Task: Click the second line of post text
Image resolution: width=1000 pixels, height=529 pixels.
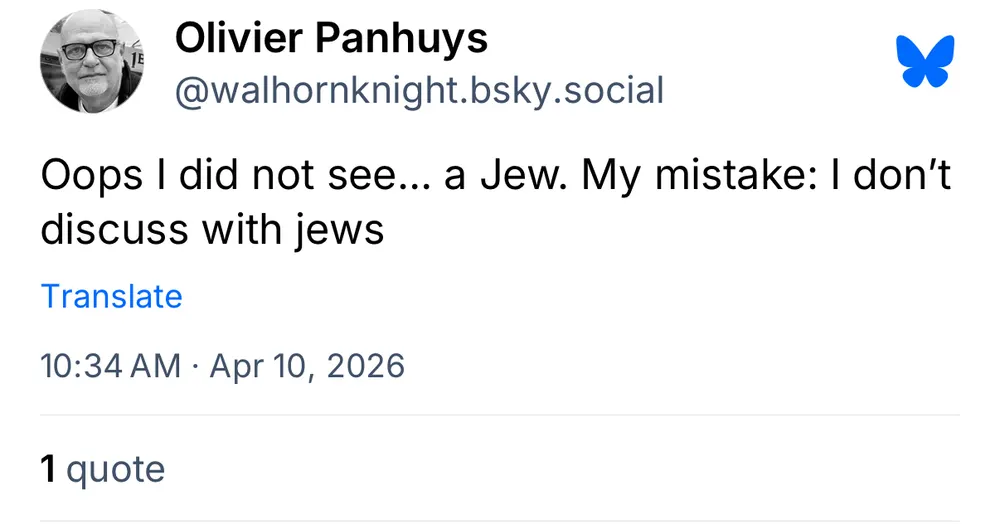Action: [x=212, y=229]
